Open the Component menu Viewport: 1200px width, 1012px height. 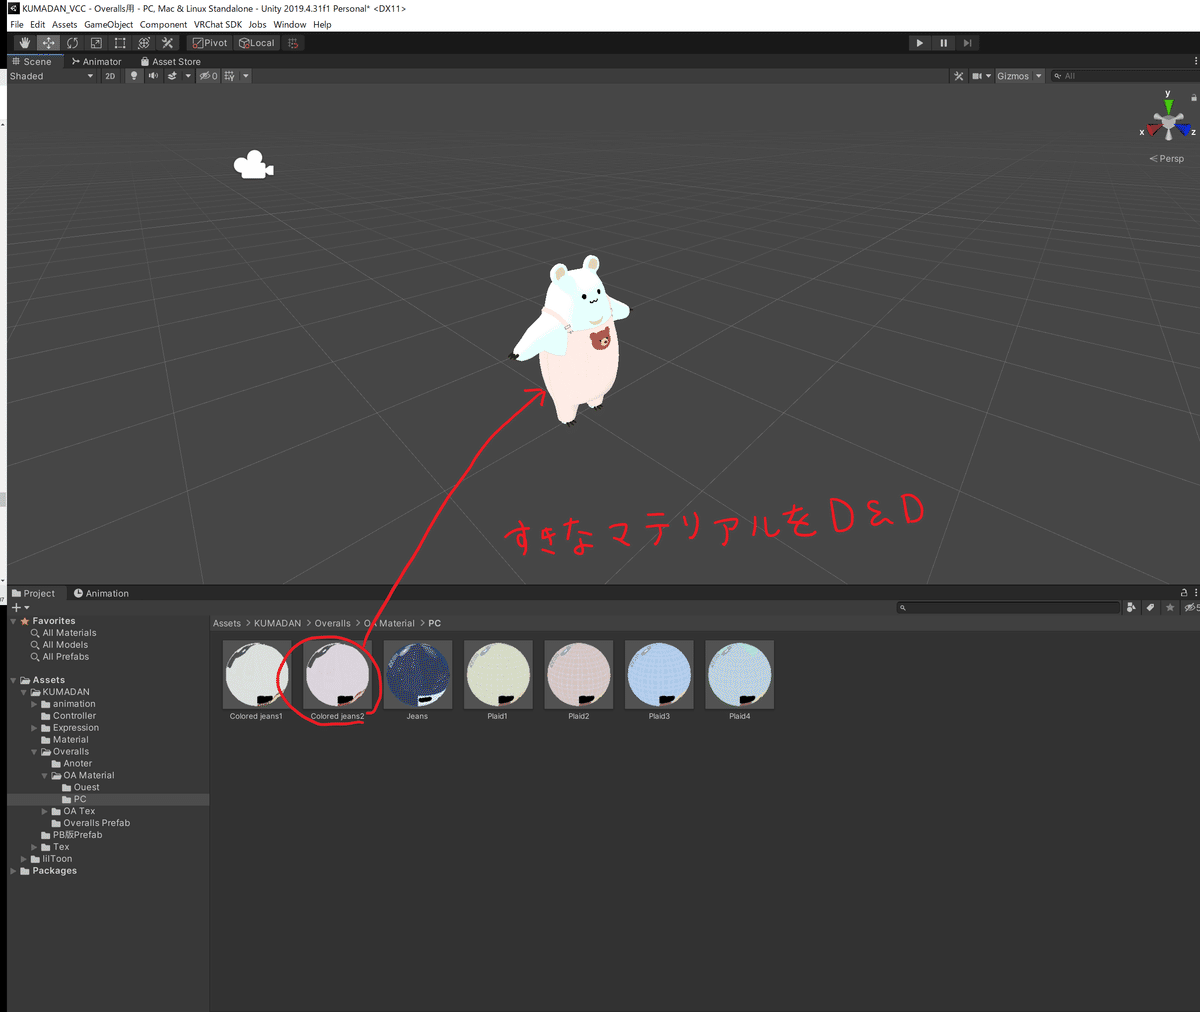(x=163, y=24)
